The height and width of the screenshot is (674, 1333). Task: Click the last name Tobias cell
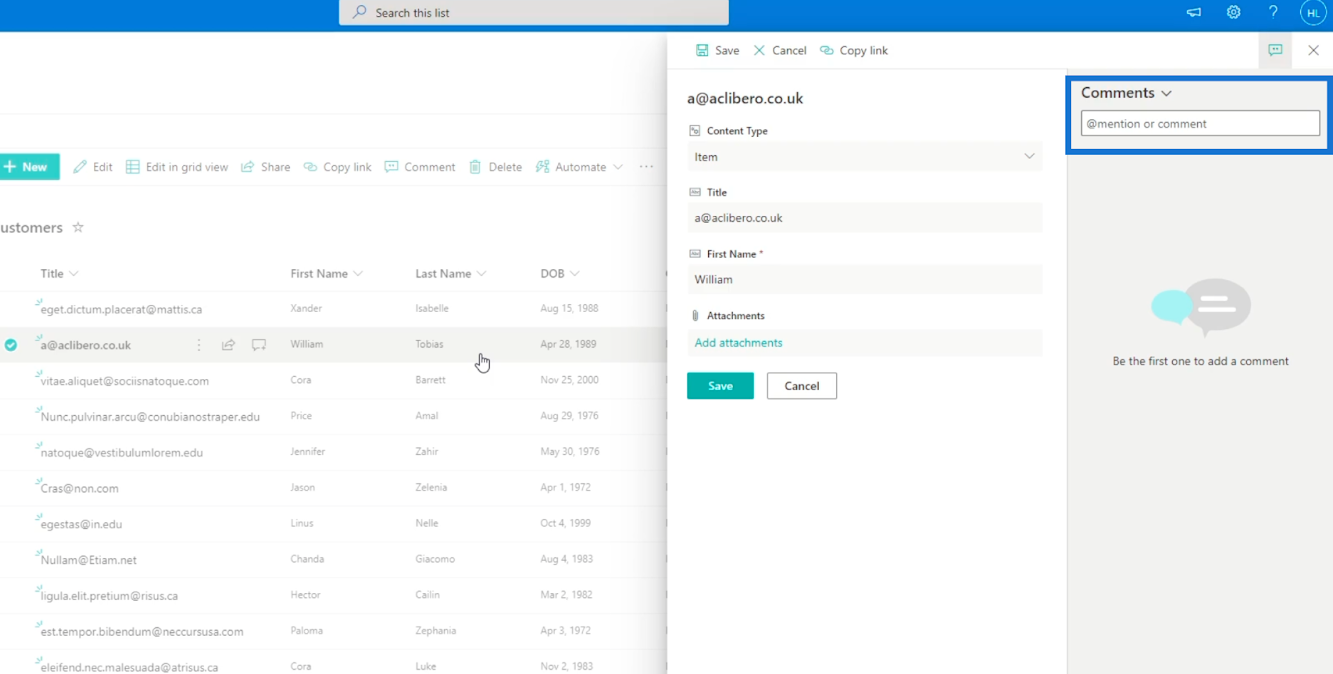(429, 344)
